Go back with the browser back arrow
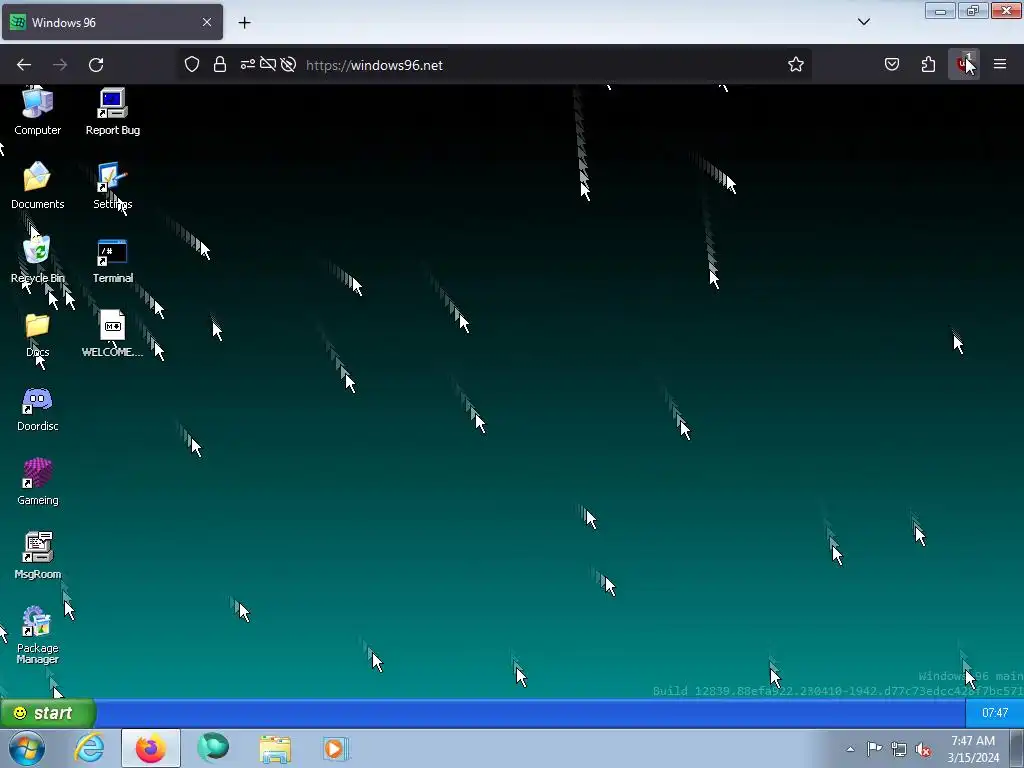 click(x=24, y=65)
